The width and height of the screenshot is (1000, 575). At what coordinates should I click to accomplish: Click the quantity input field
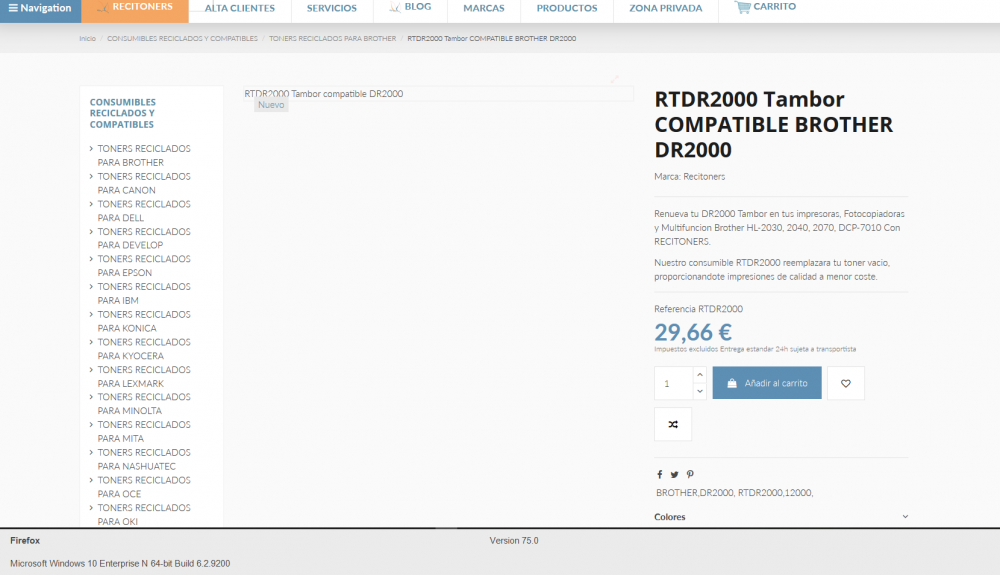(673, 383)
